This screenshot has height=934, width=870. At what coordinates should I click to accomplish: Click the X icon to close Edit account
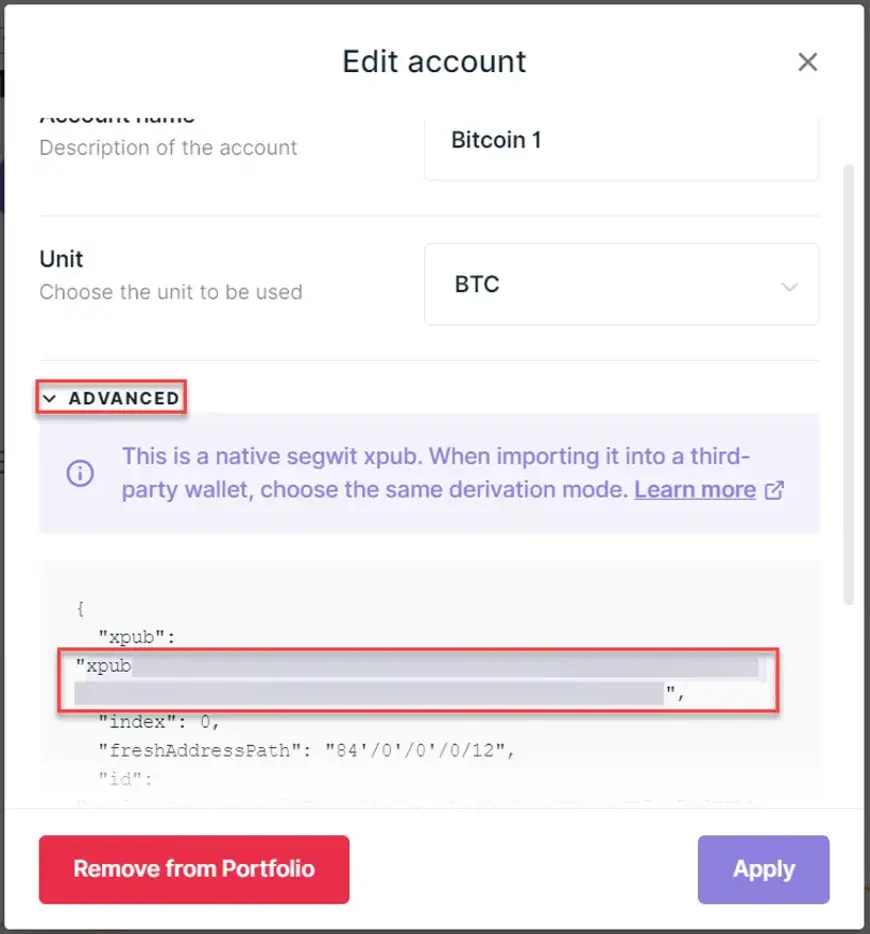point(808,62)
